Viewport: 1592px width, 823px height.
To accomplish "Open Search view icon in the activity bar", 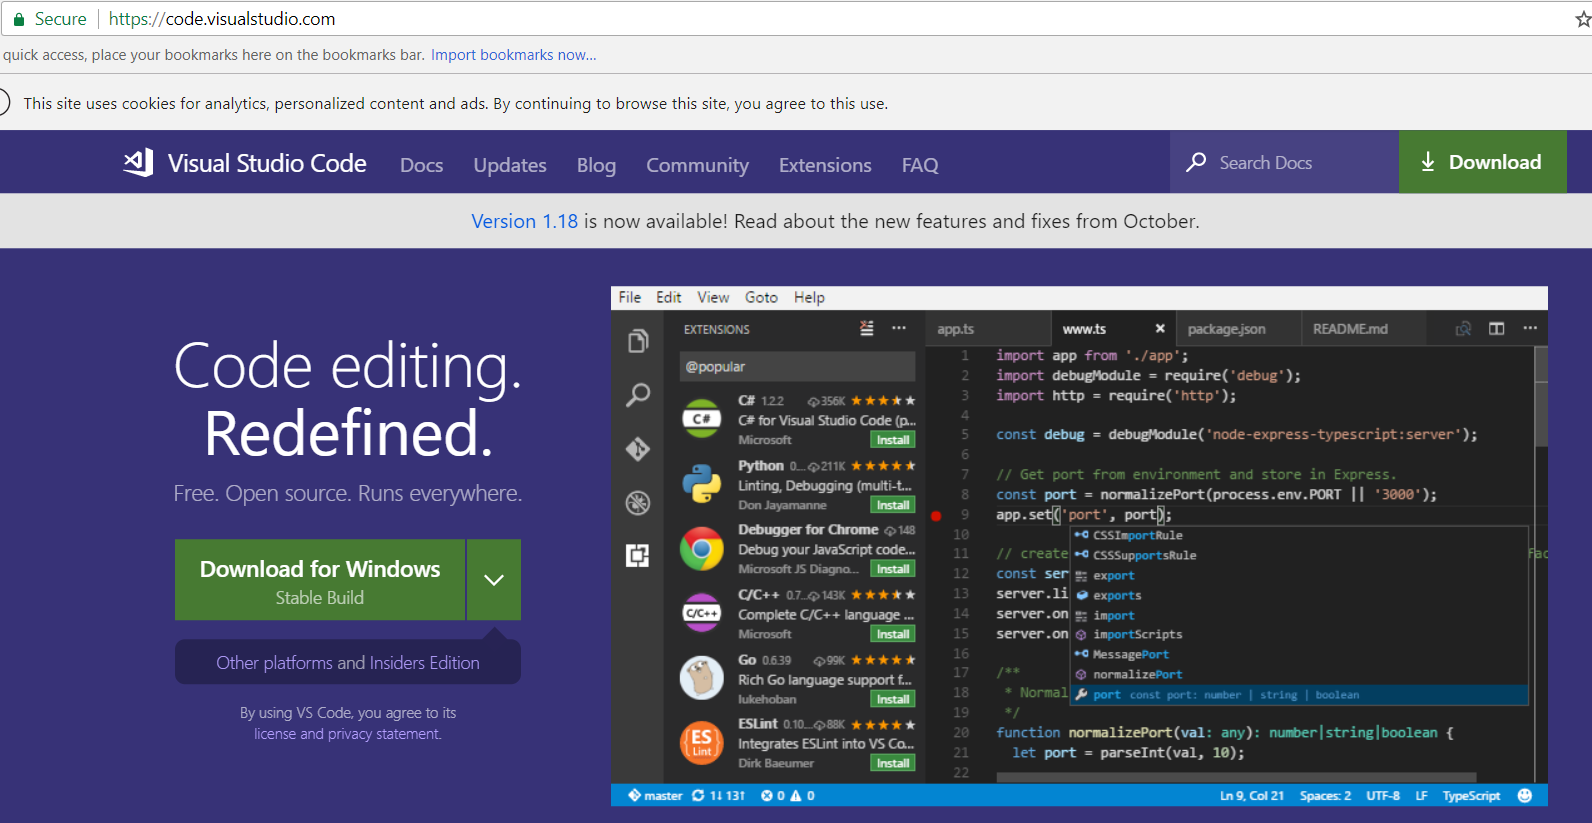I will (x=638, y=395).
